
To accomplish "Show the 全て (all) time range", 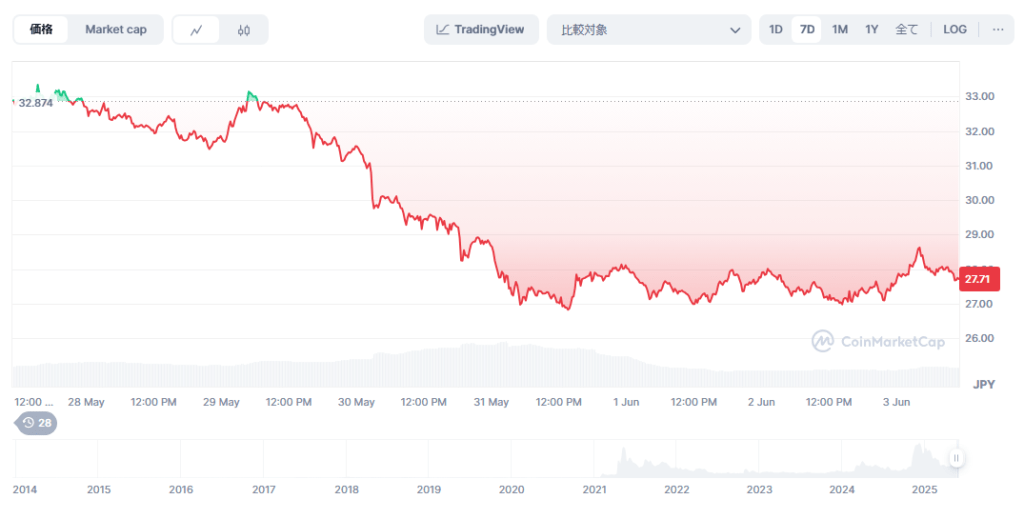I will click(906, 30).
